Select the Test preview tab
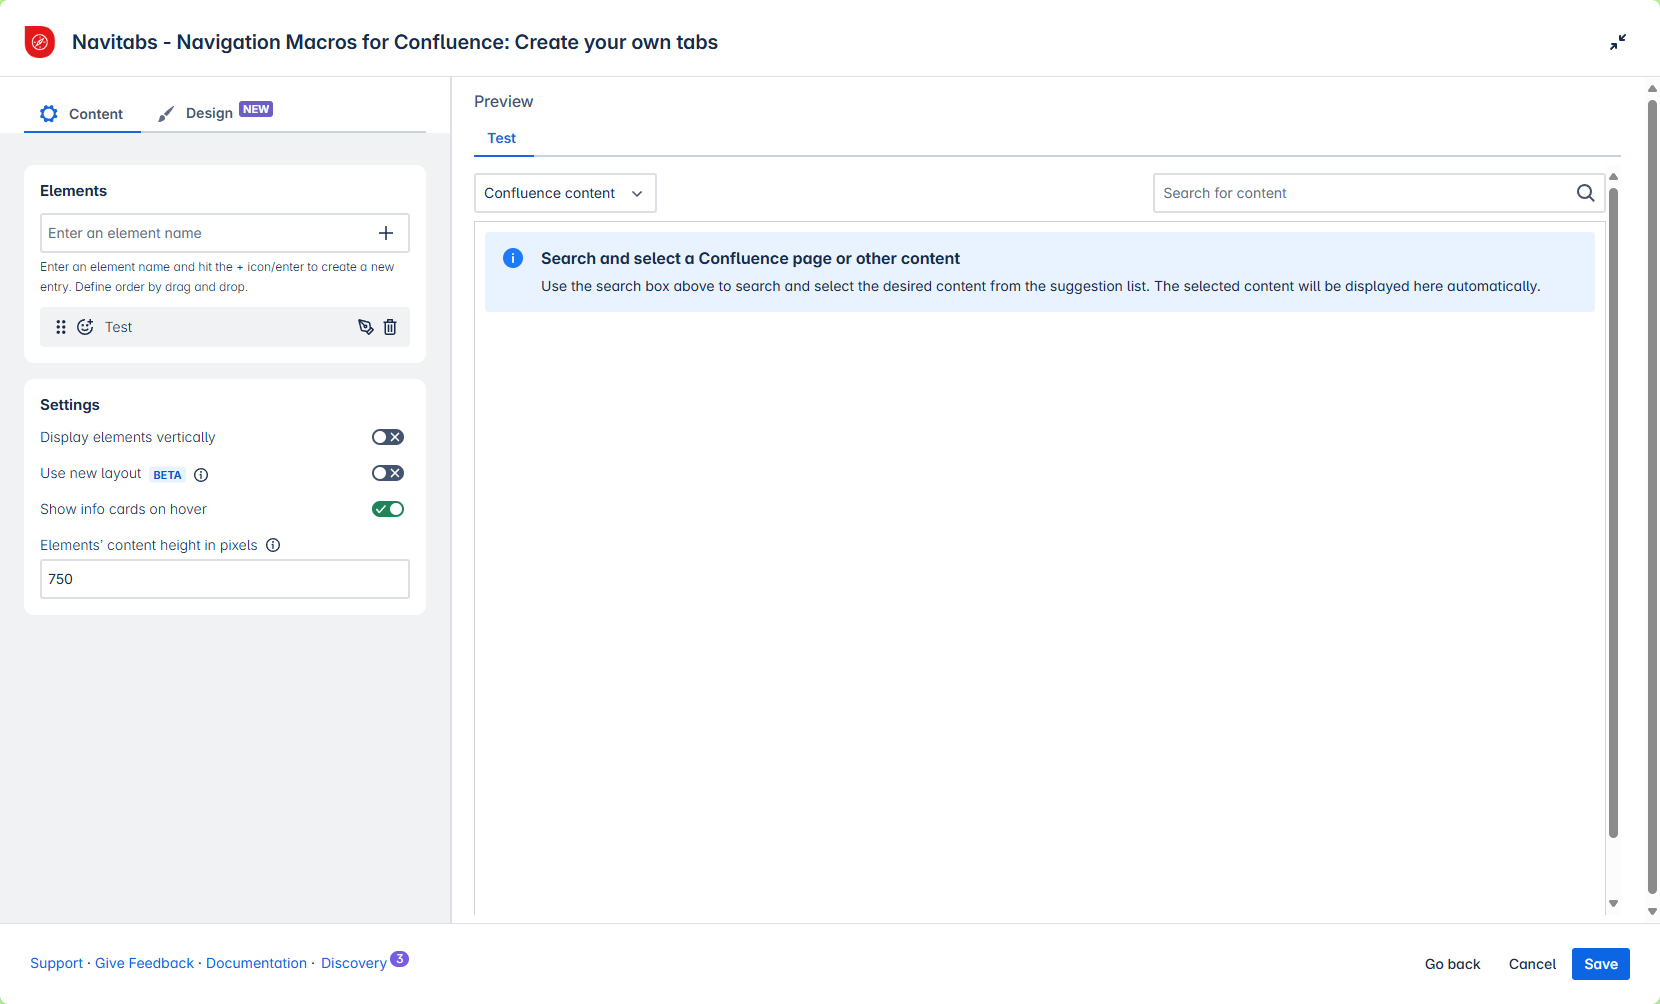 [502, 138]
